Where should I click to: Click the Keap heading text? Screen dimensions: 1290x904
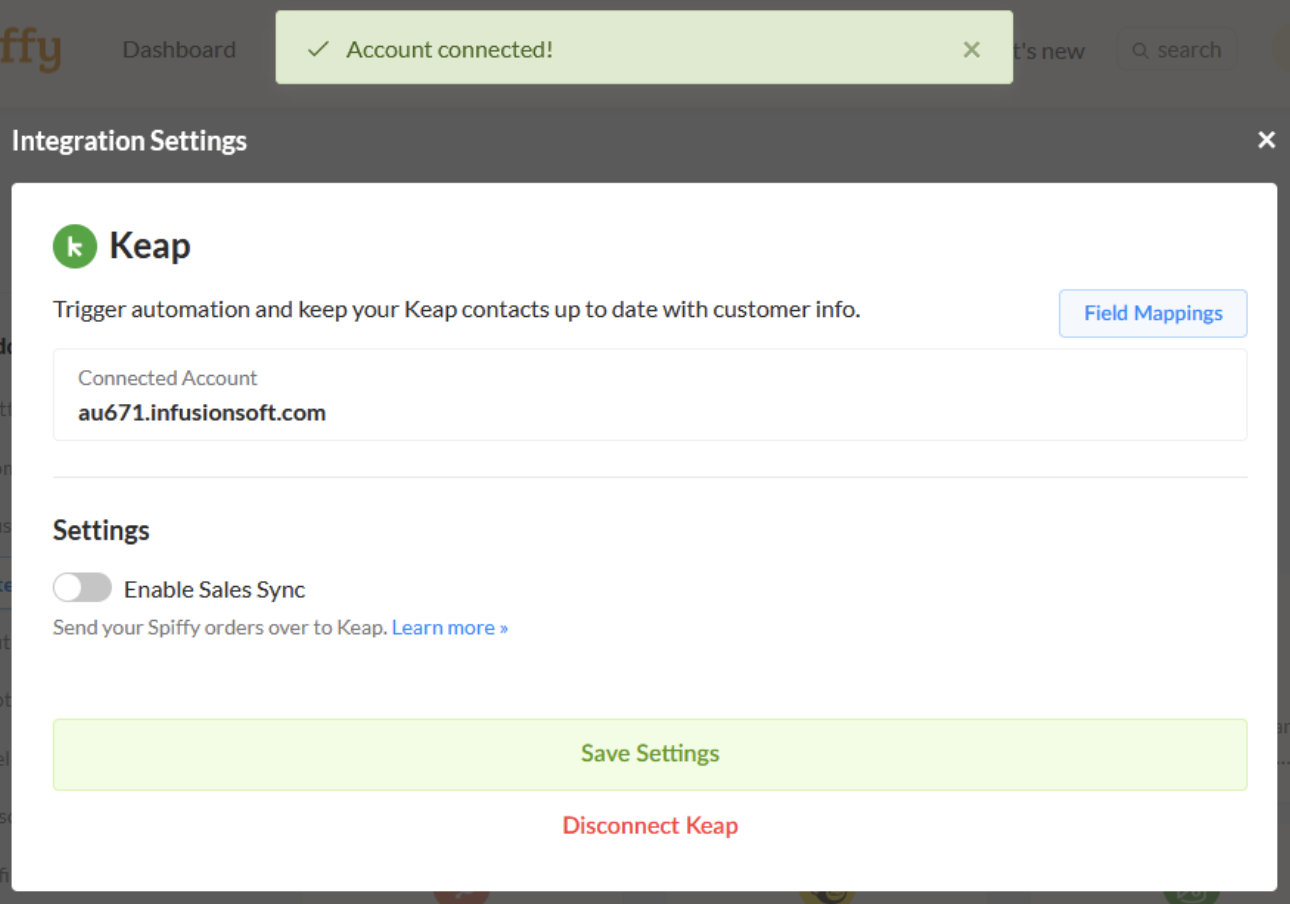[150, 246]
